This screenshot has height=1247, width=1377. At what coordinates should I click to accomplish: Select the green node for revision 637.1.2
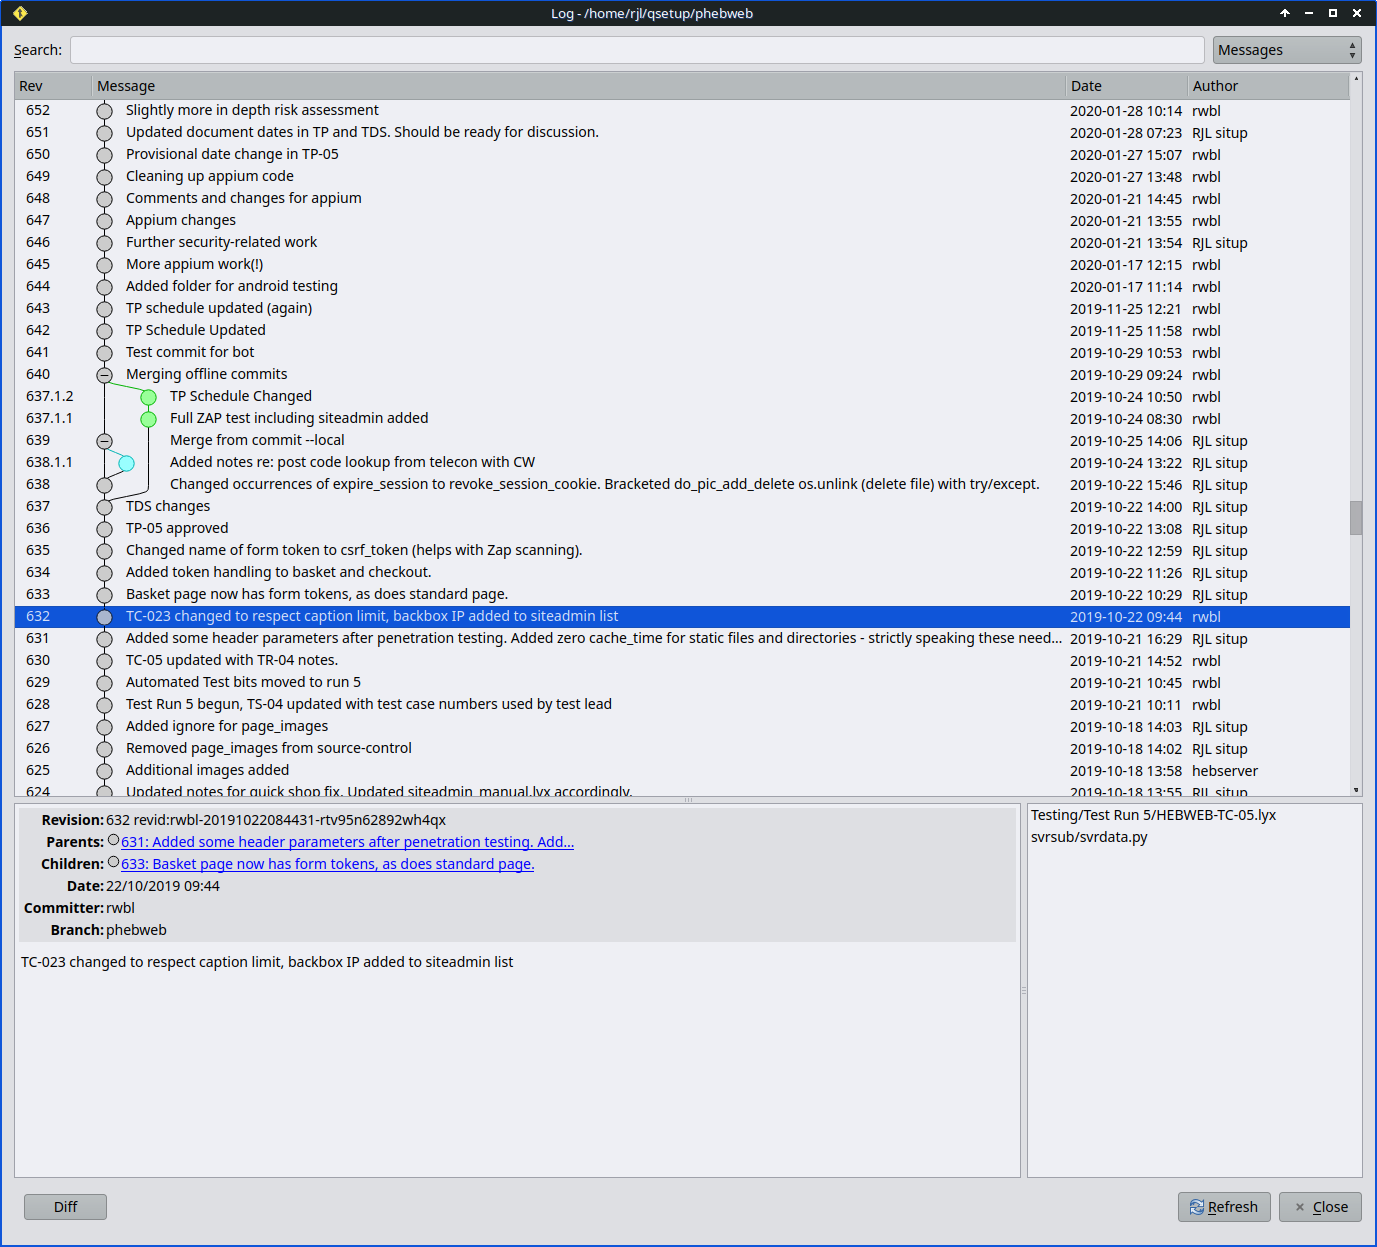[148, 397]
